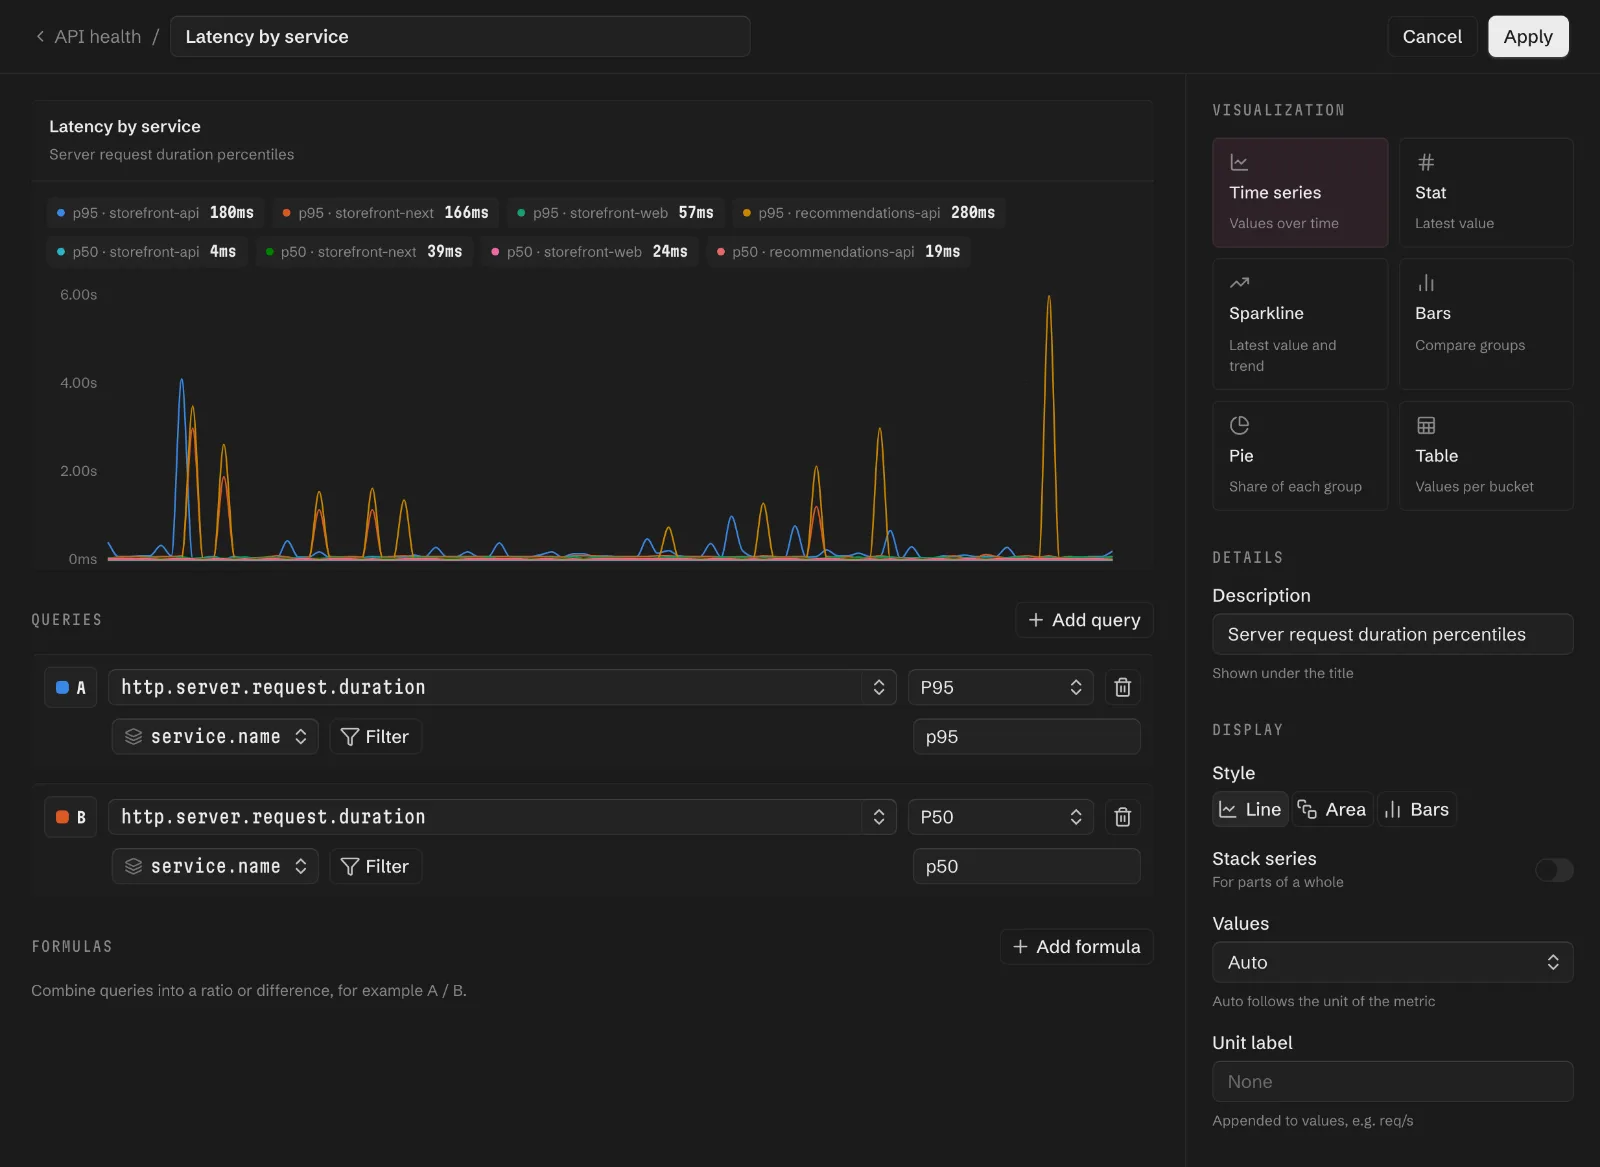The height and width of the screenshot is (1167, 1600).
Task: Apply the panel changes
Action: tap(1528, 37)
